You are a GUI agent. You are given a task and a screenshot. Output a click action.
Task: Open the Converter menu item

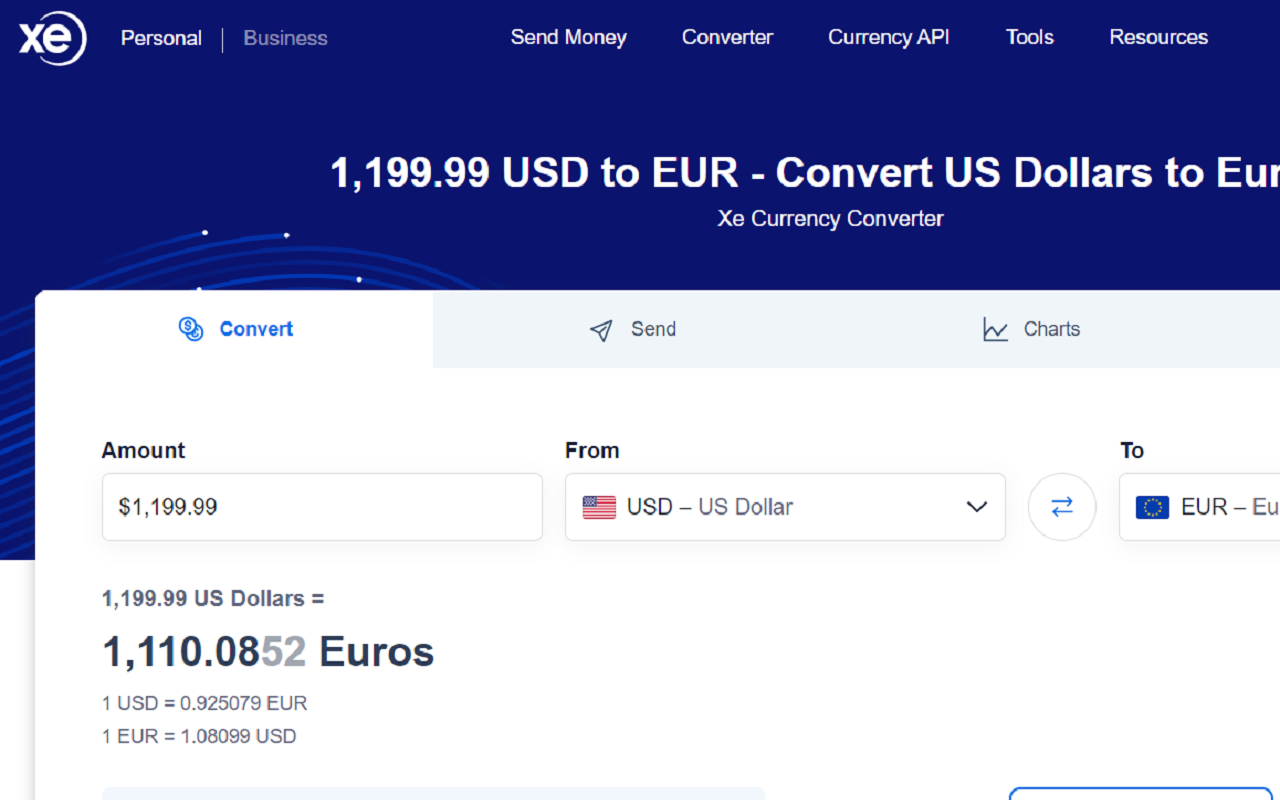pos(727,38)
